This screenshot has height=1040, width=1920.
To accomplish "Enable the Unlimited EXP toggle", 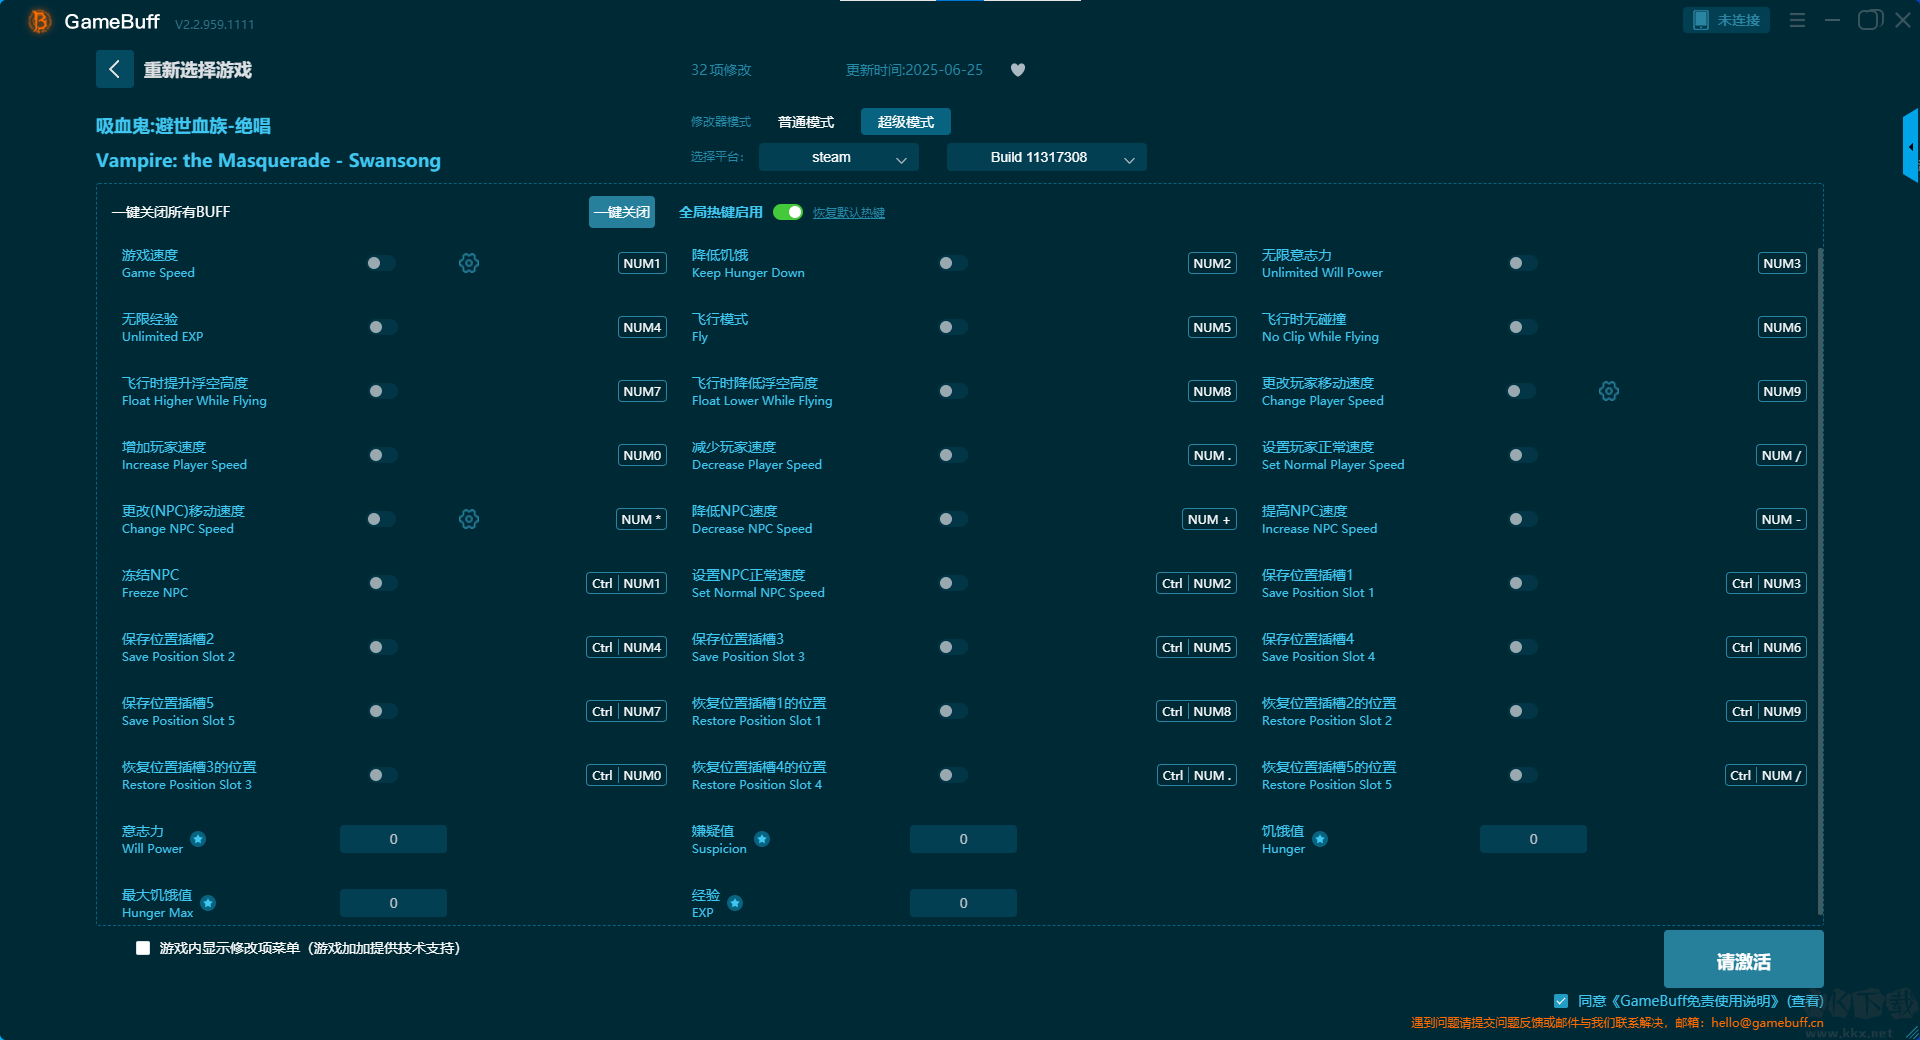I will [381, 327].
